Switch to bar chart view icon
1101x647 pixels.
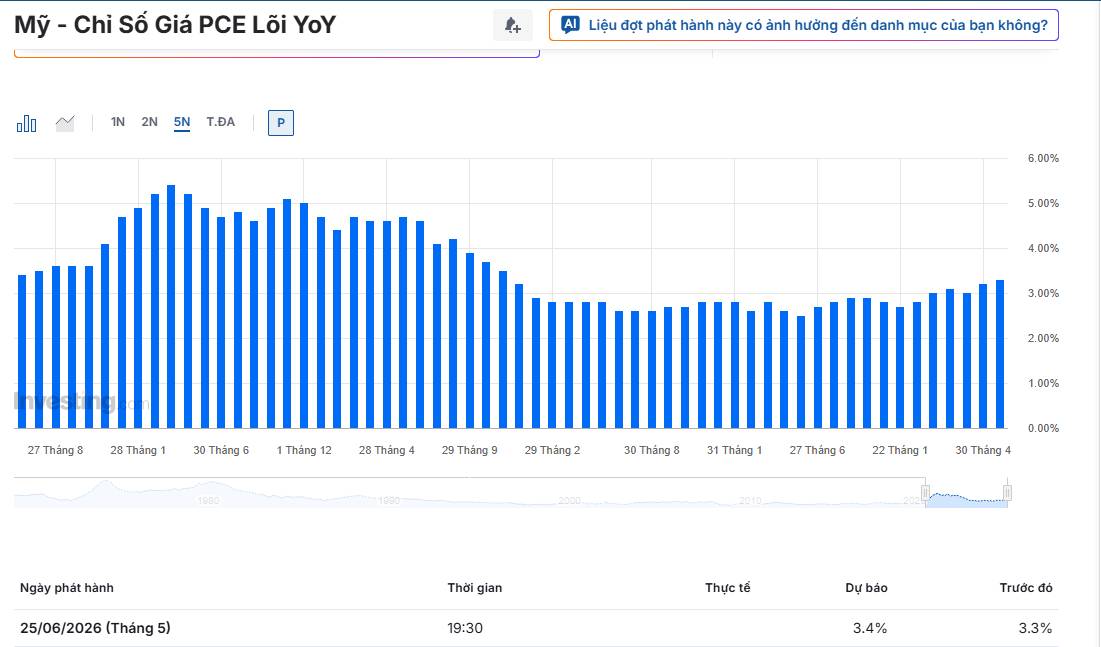click(27, 124)
